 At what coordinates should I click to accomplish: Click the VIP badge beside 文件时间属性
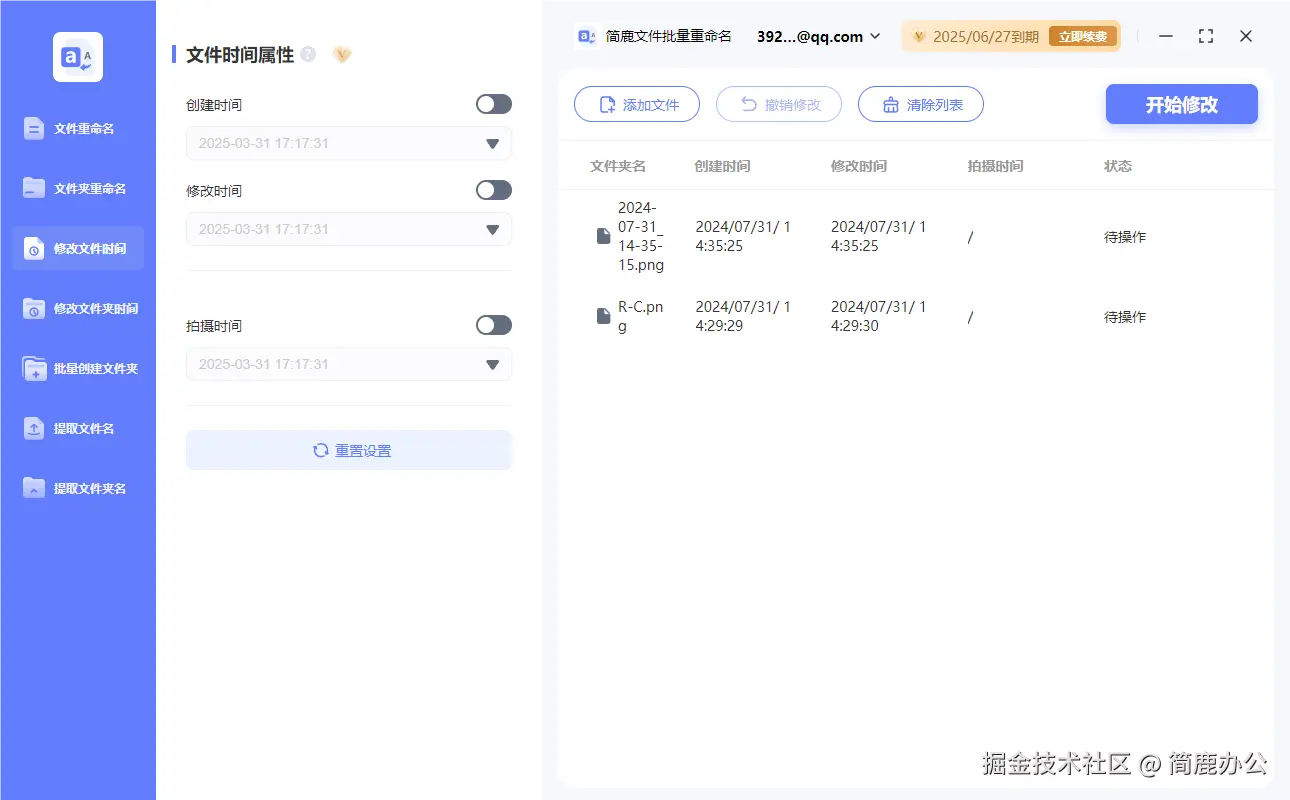pos(342,54)
